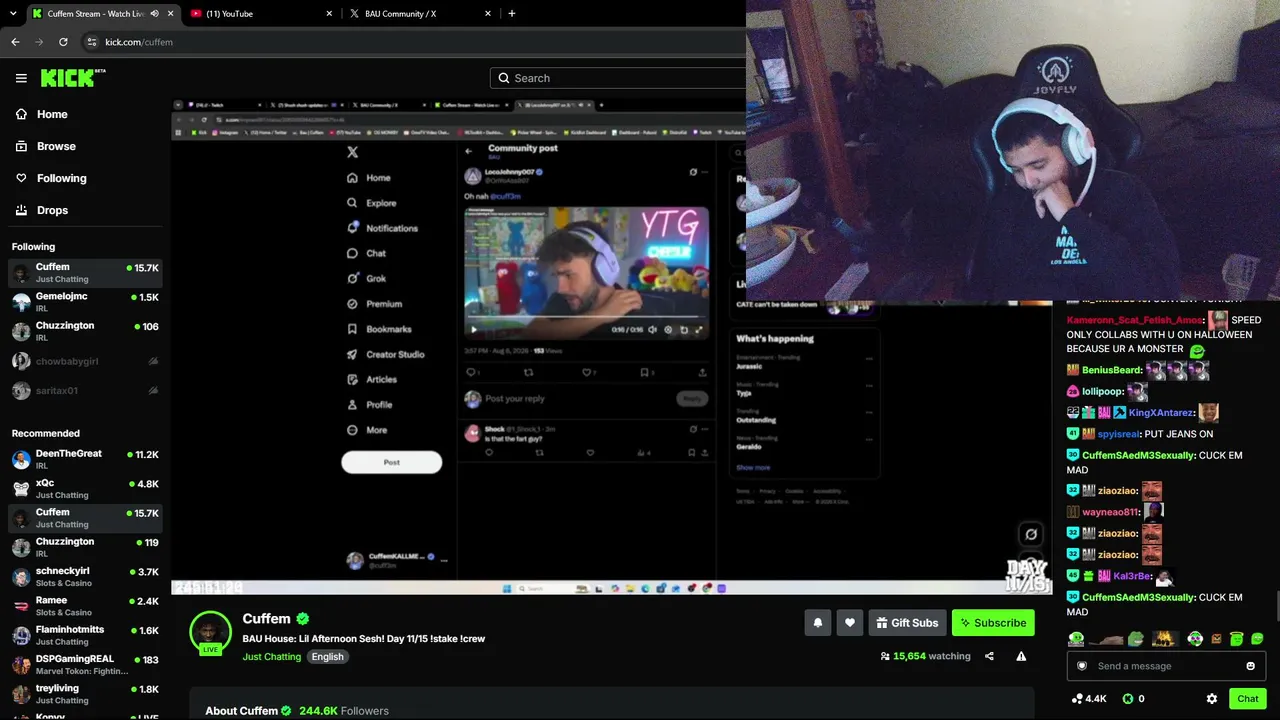The width and height of the screenshot is (1280, 720).
Task: Click the Kick logo
Action: [x=73, y=78]
